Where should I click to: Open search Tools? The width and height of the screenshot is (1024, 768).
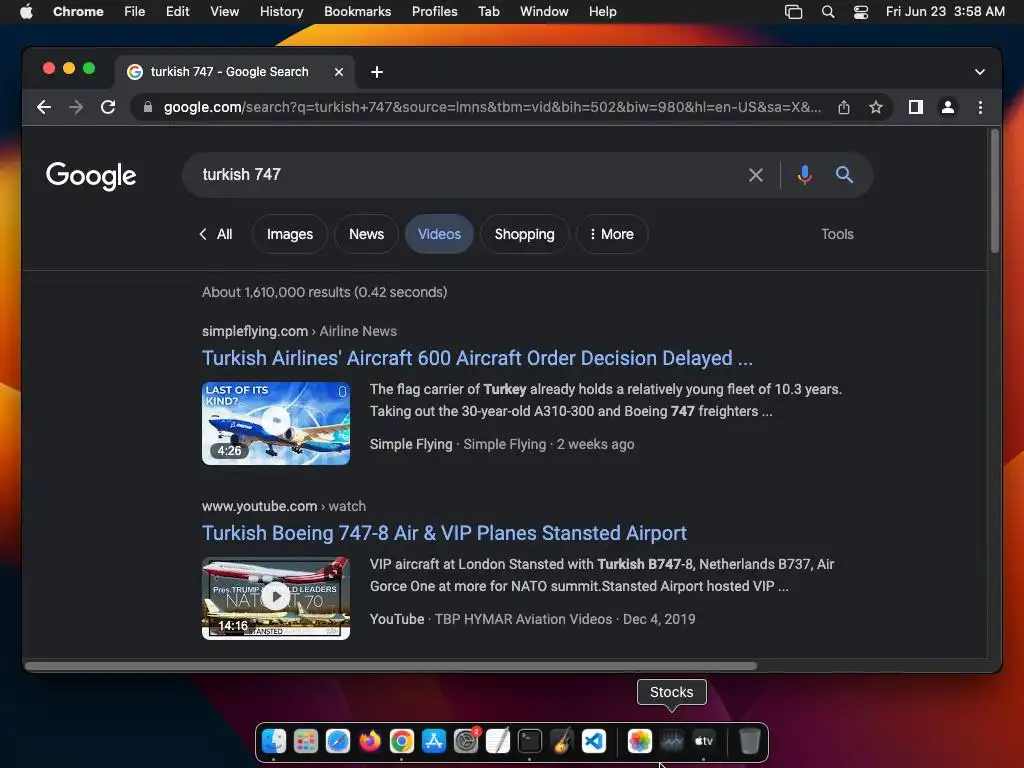pyautogui.click(x=837, y=234)
